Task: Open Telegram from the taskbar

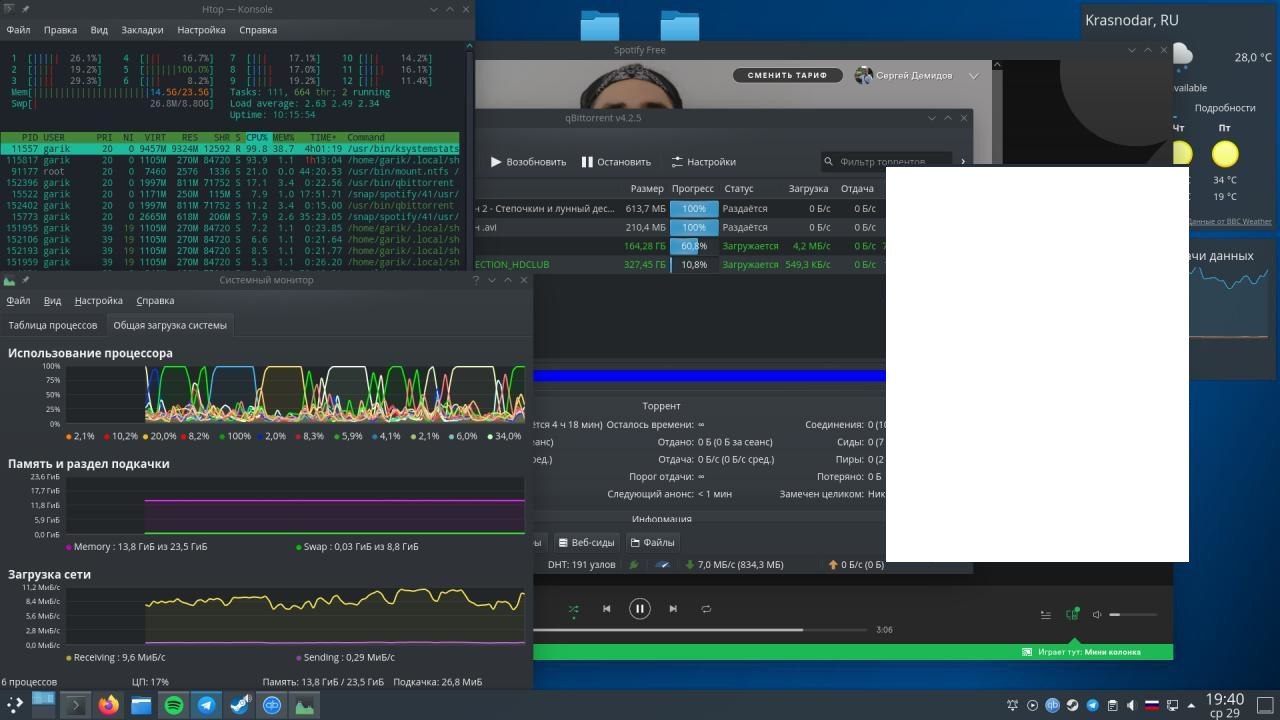Action: [207, 705]
